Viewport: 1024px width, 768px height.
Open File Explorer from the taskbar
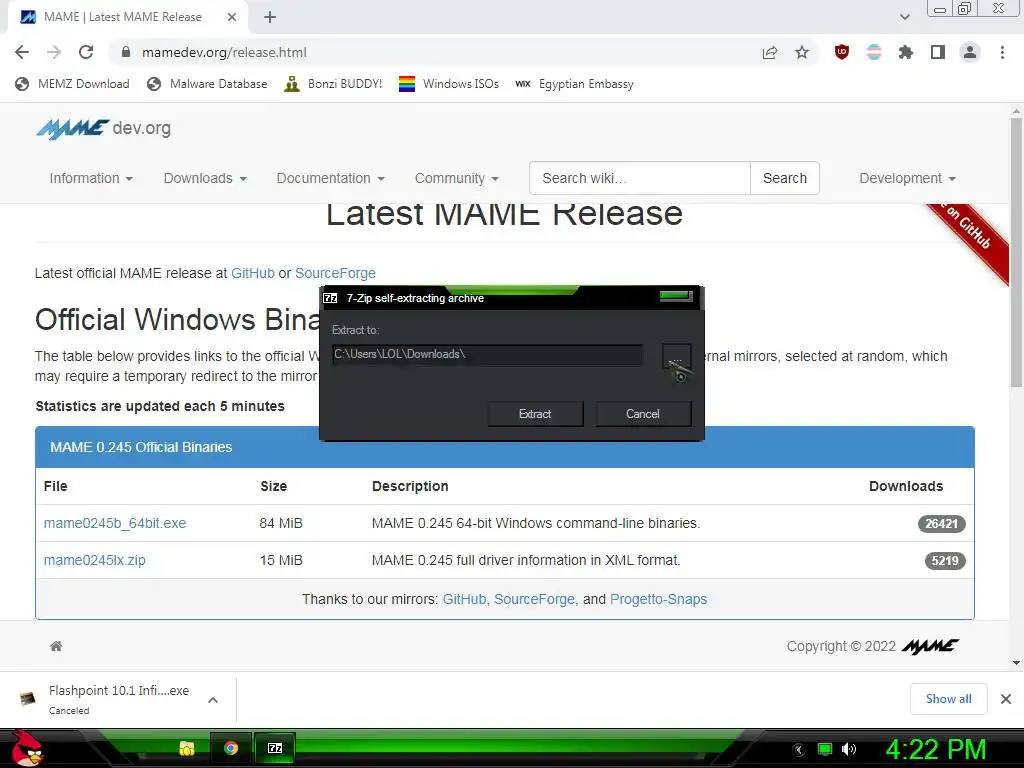pyautogui.click(x=187, y=748)
